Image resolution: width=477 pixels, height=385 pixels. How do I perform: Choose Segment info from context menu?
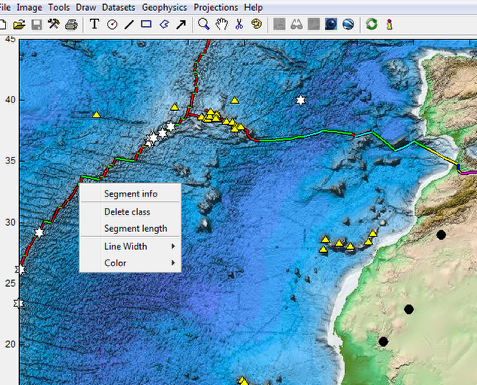[x=130, y=194]
